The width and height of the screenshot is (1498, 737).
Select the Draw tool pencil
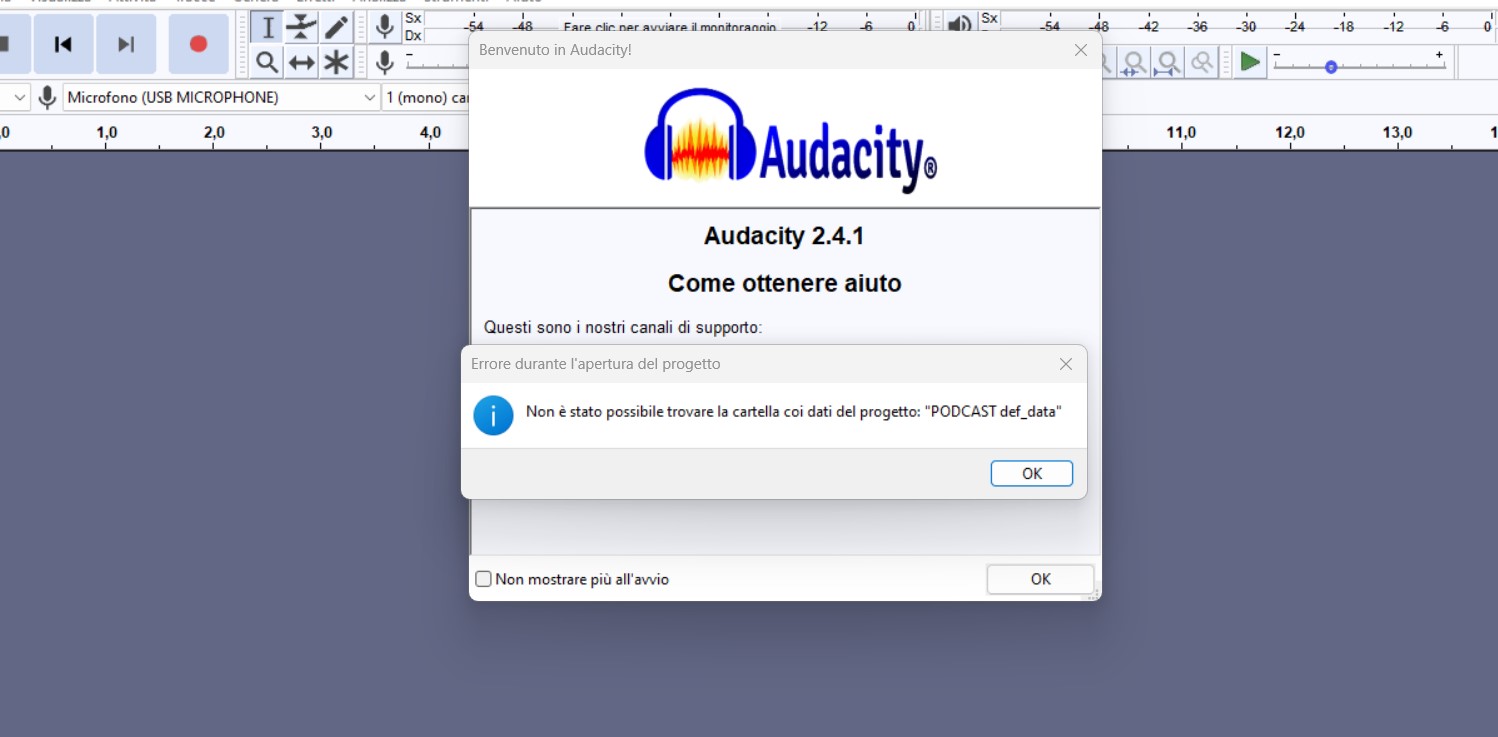click(x=334, y=27)
